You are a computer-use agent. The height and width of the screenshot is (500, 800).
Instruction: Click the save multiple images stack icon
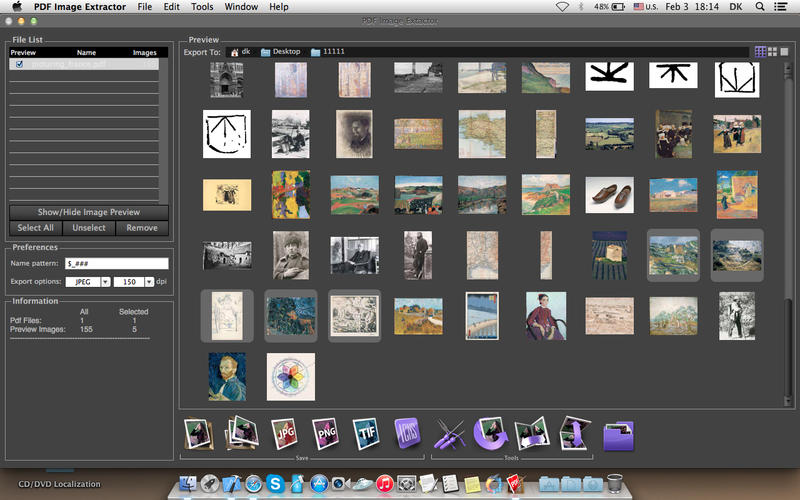point(242,433)
